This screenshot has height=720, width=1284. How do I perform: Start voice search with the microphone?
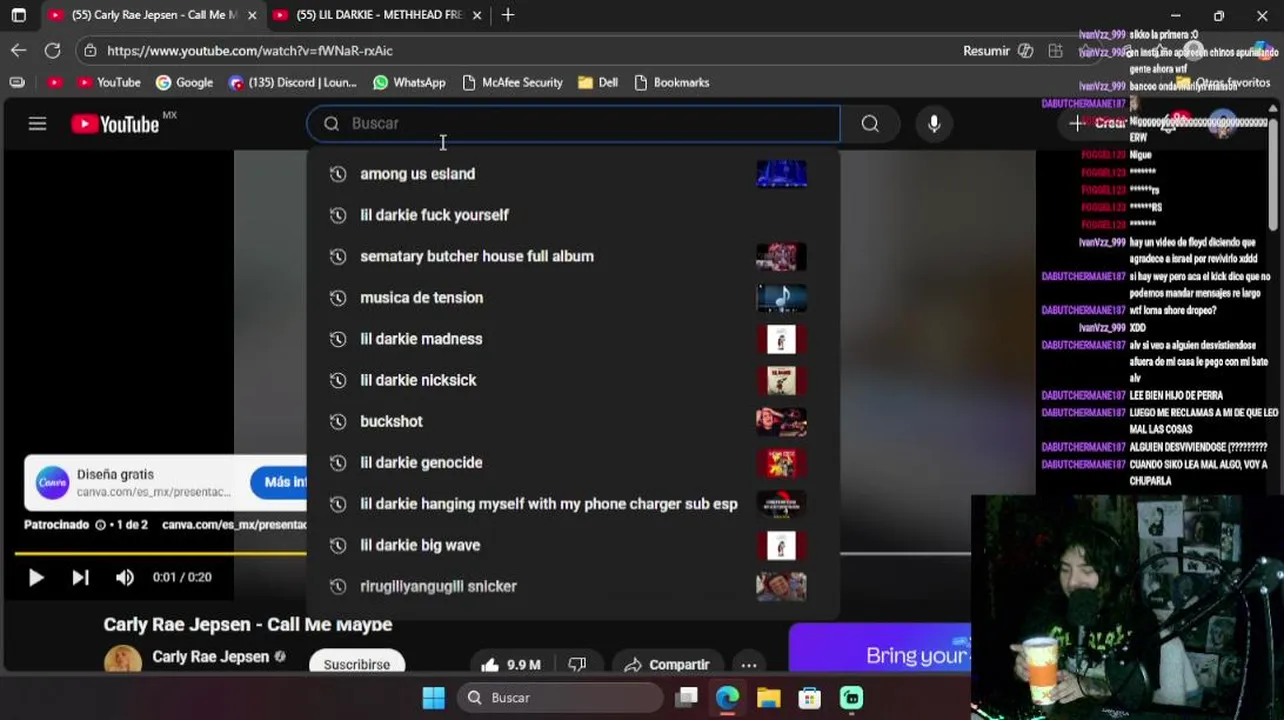934,124
